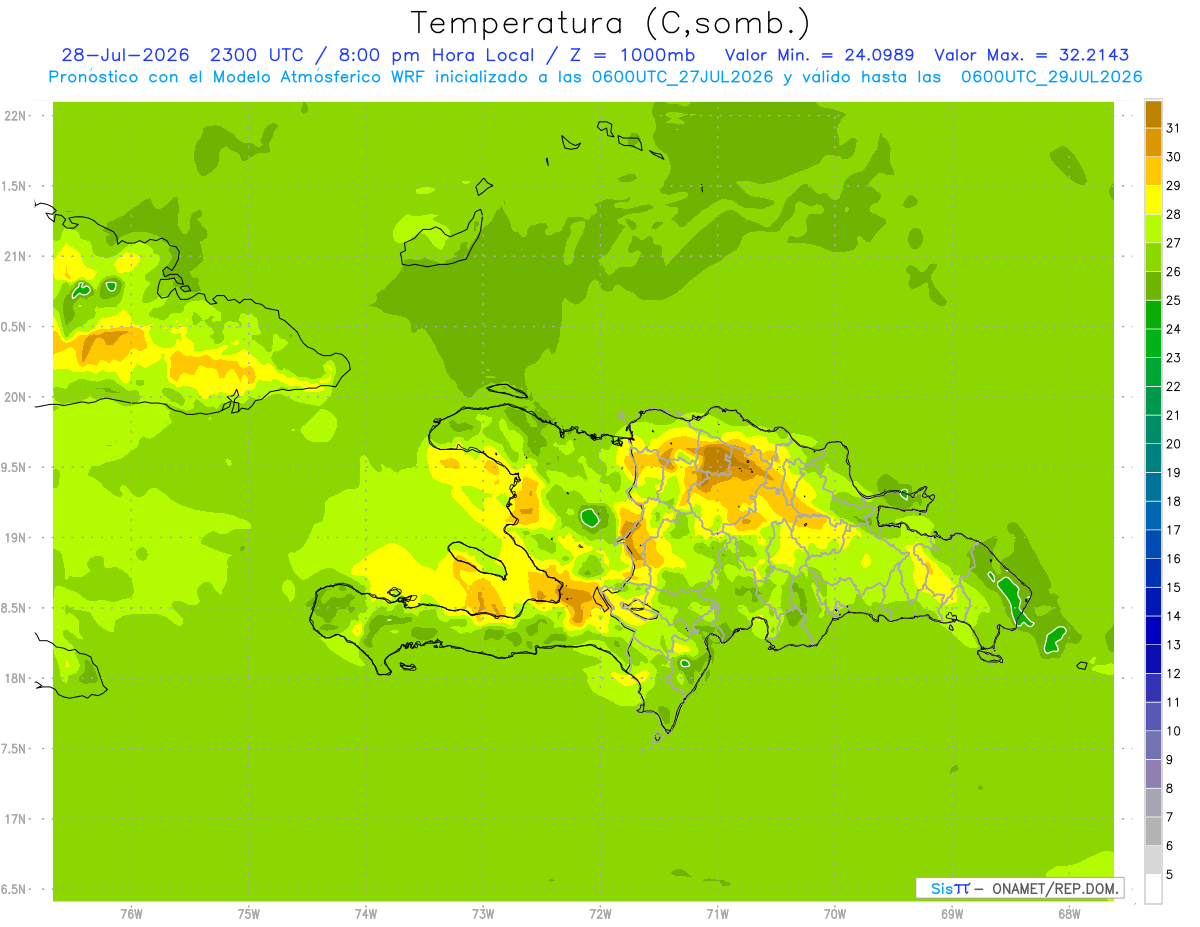This screenshot has width=1200, height=927.
Task: Click the "69W" longitude label
Action: pos(952,914)
